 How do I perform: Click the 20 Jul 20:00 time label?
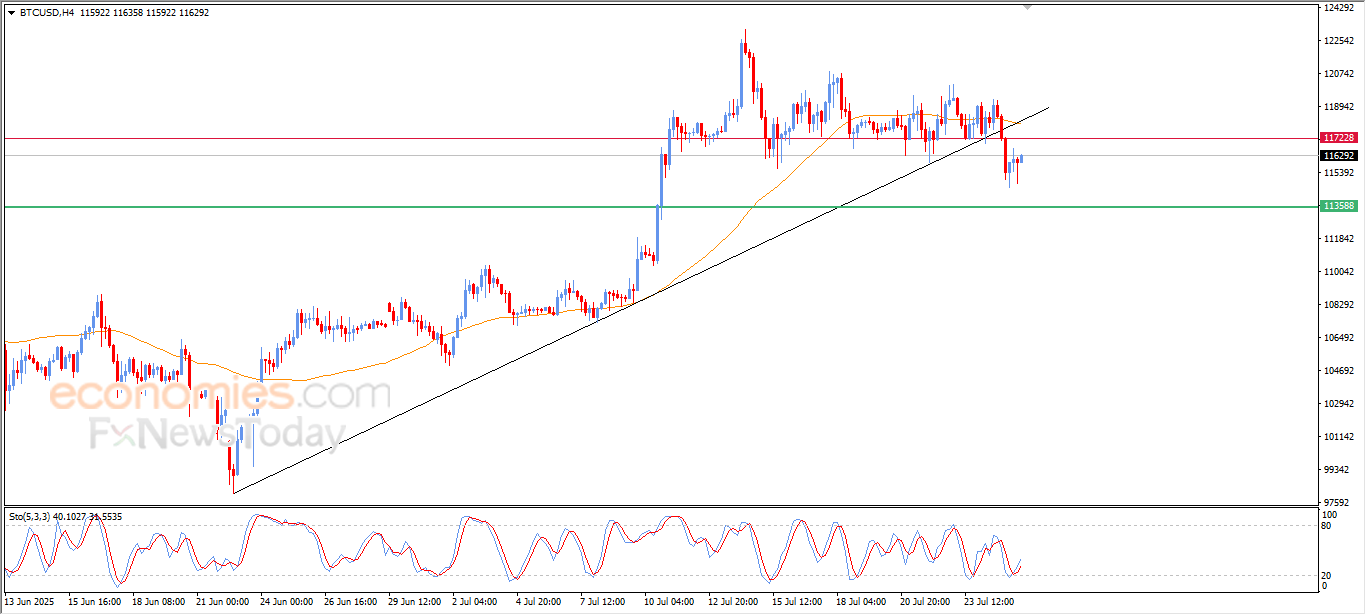(927, 603)
